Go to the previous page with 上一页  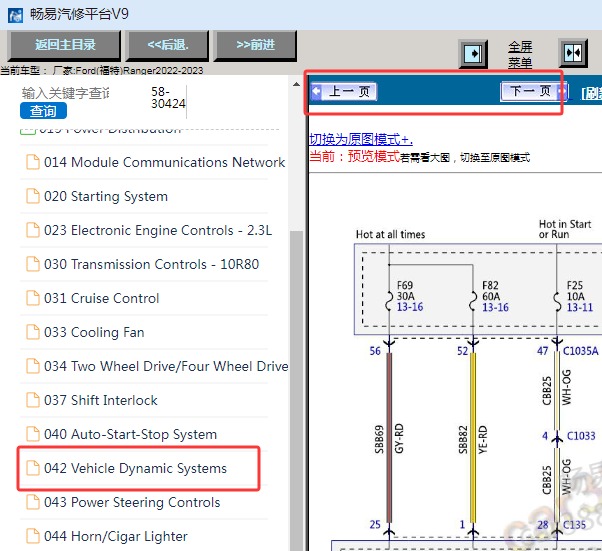click(344, 91)
